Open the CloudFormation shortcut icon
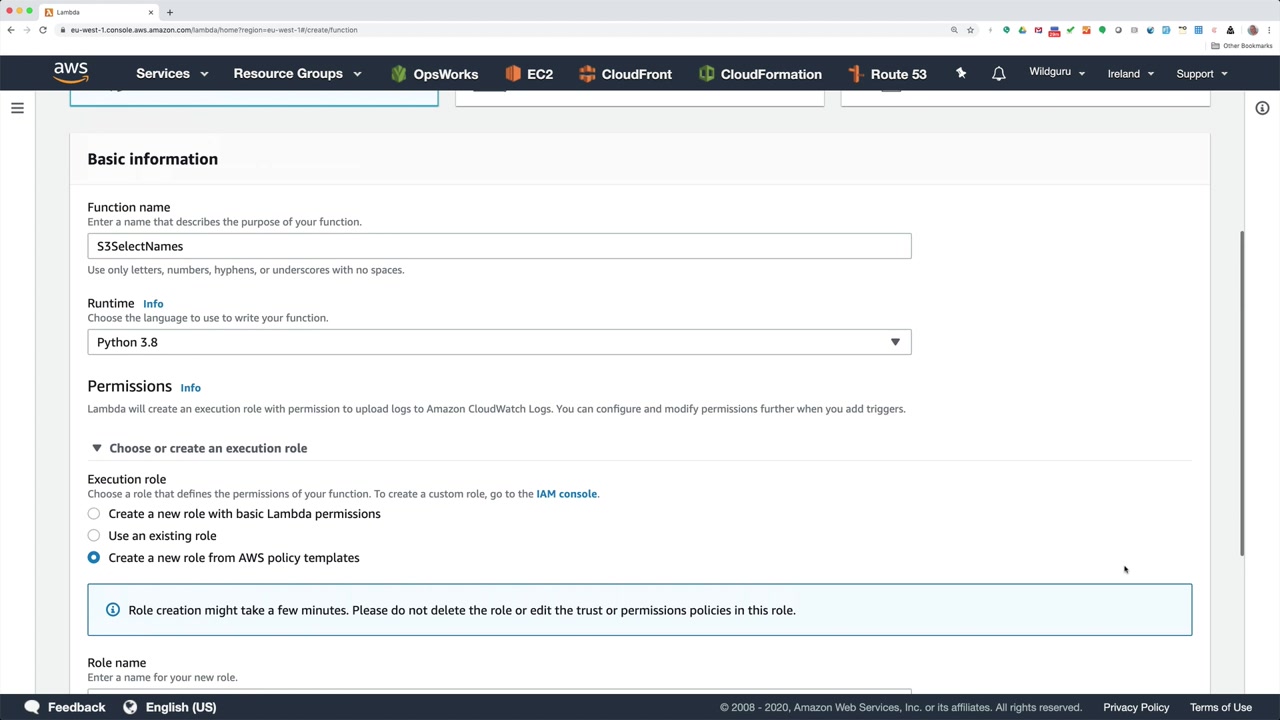Screen dimensions: 1280x720 [707, 74]
